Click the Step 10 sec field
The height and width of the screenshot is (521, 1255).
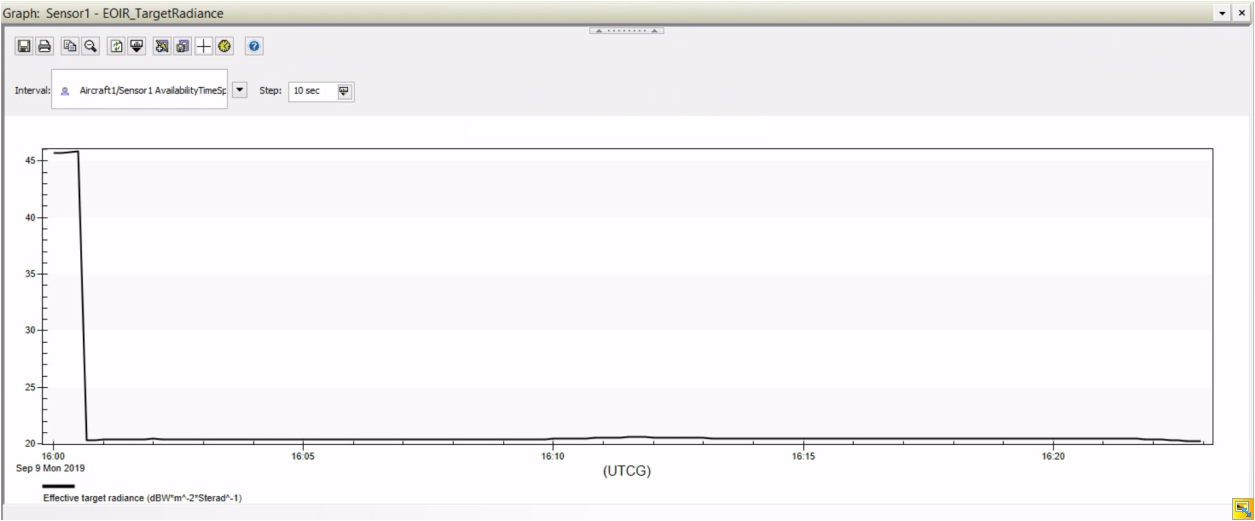tap(311, 91)
